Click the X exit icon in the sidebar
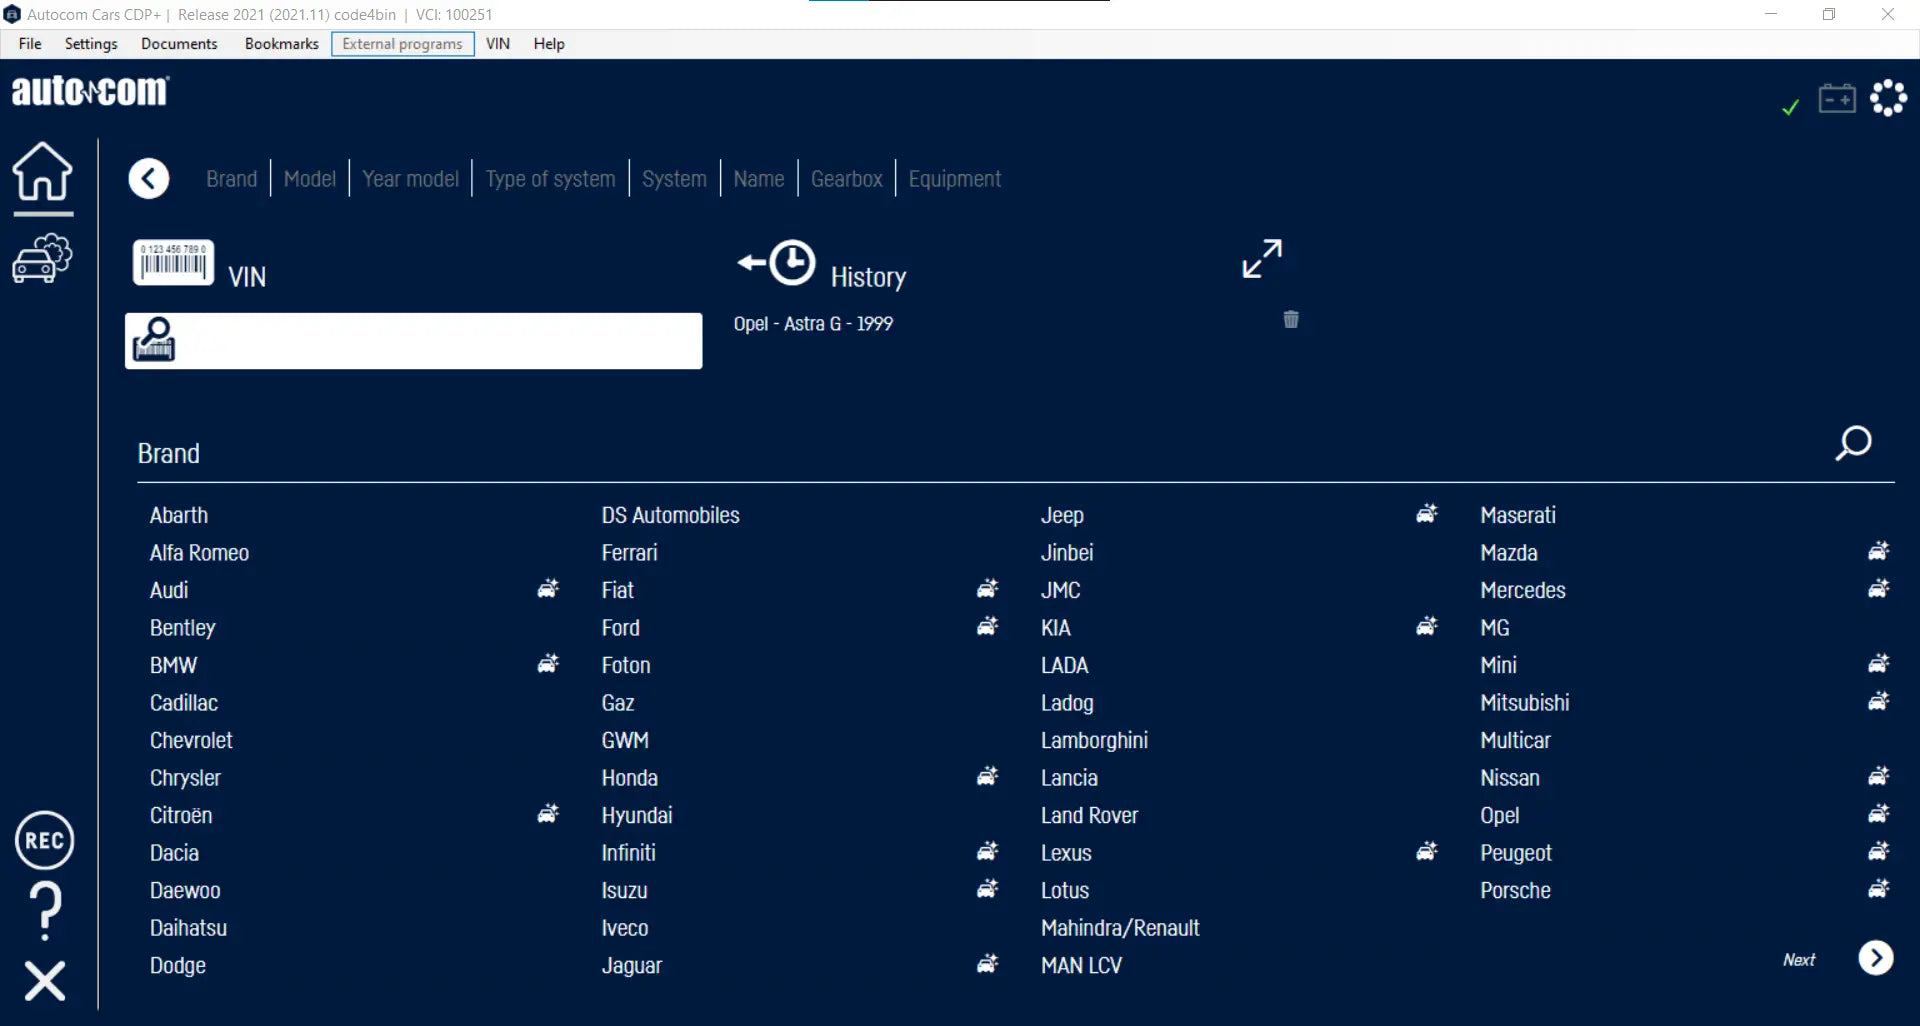 (45, 980)
